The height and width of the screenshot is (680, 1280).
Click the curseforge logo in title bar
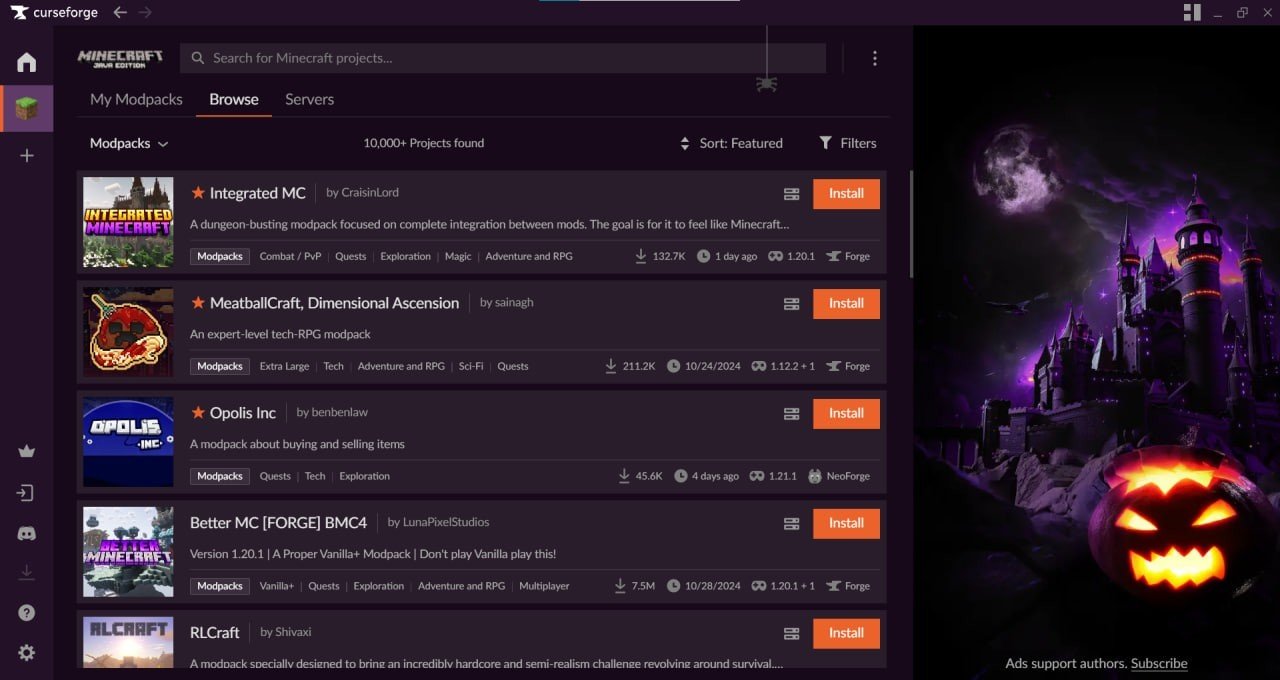coord(54,12)
